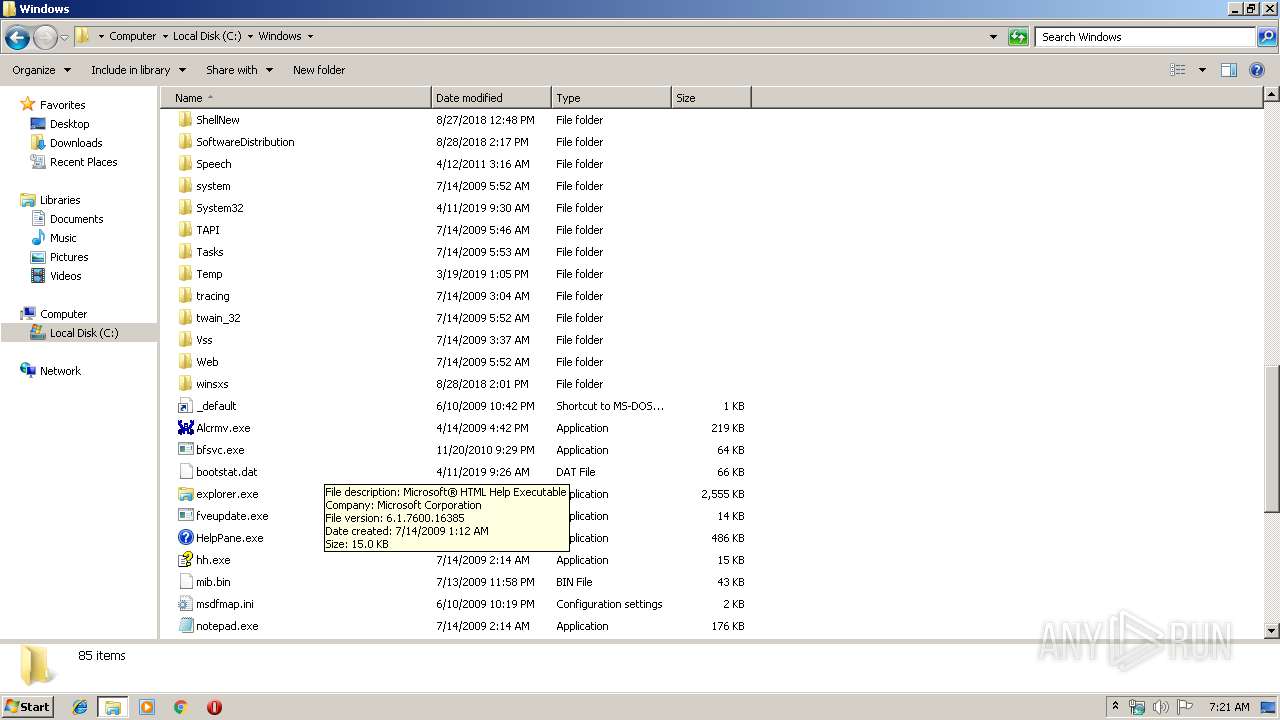Open the Videos library
Viewport: 1280px width, 720px height.
click(65, 276)
